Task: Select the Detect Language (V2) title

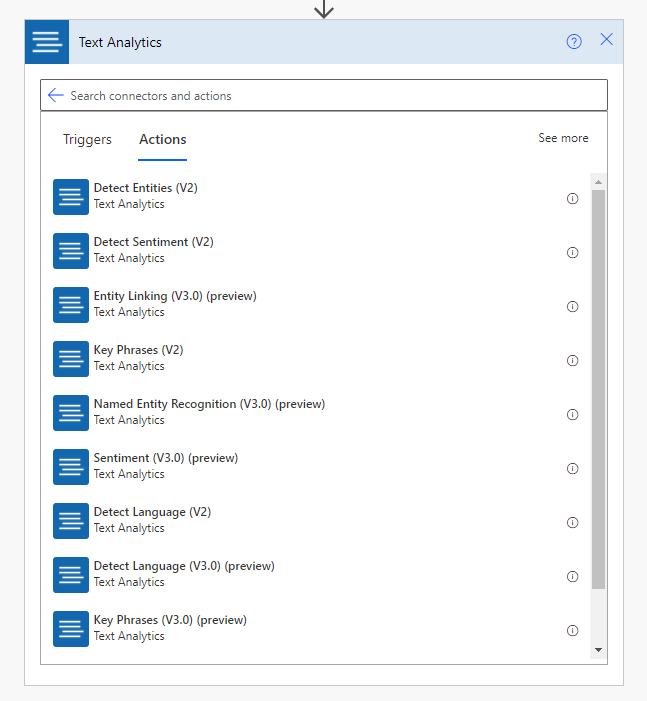Action: pos(152,512)
